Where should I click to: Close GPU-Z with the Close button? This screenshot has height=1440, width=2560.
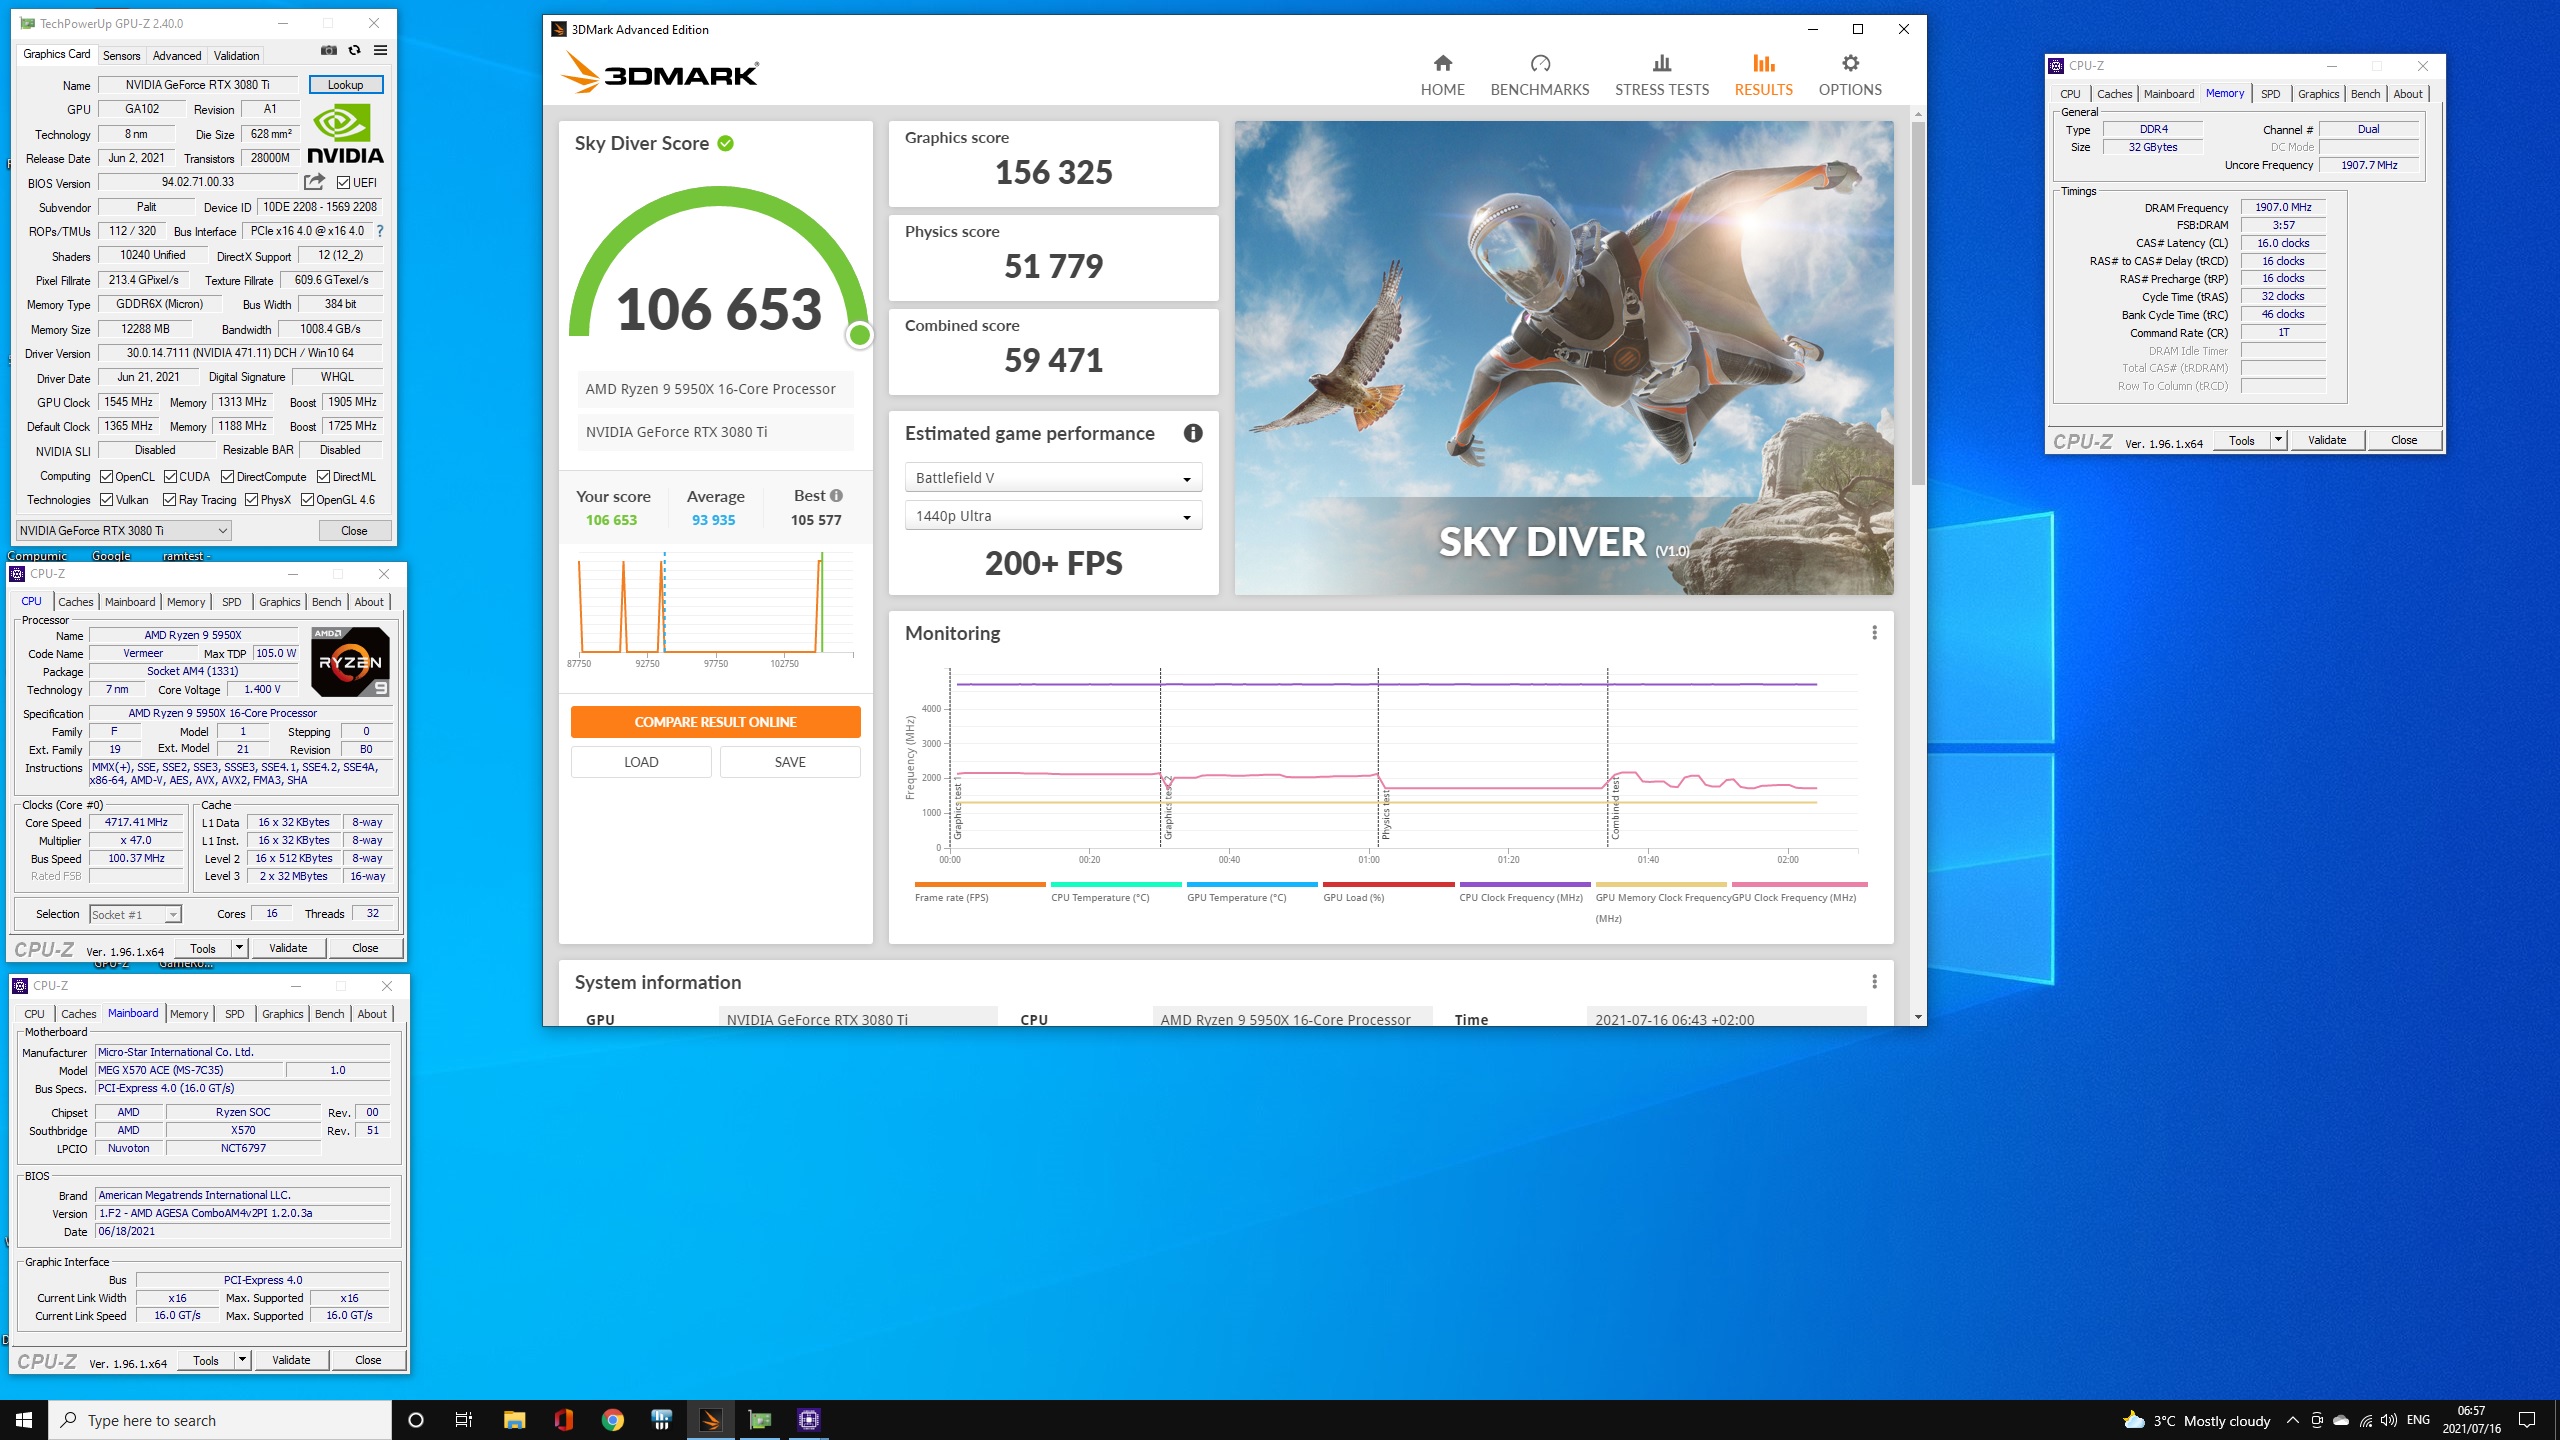354,531
